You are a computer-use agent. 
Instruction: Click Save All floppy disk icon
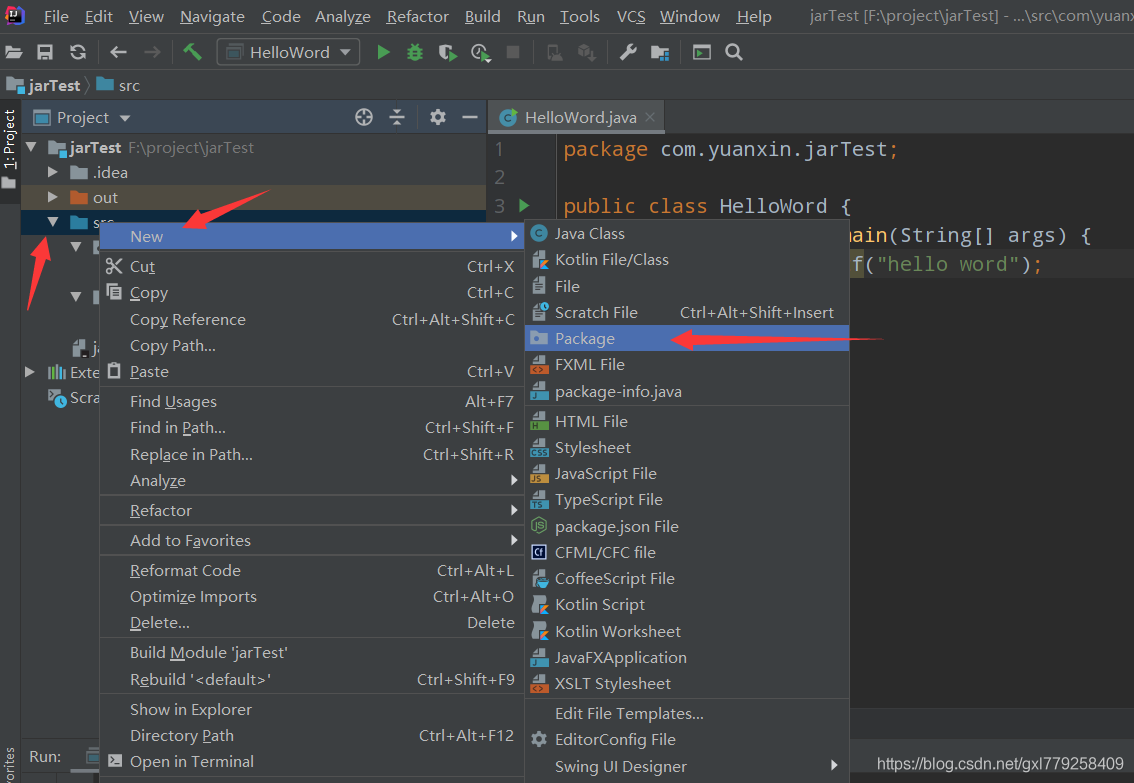coord(45,52)
